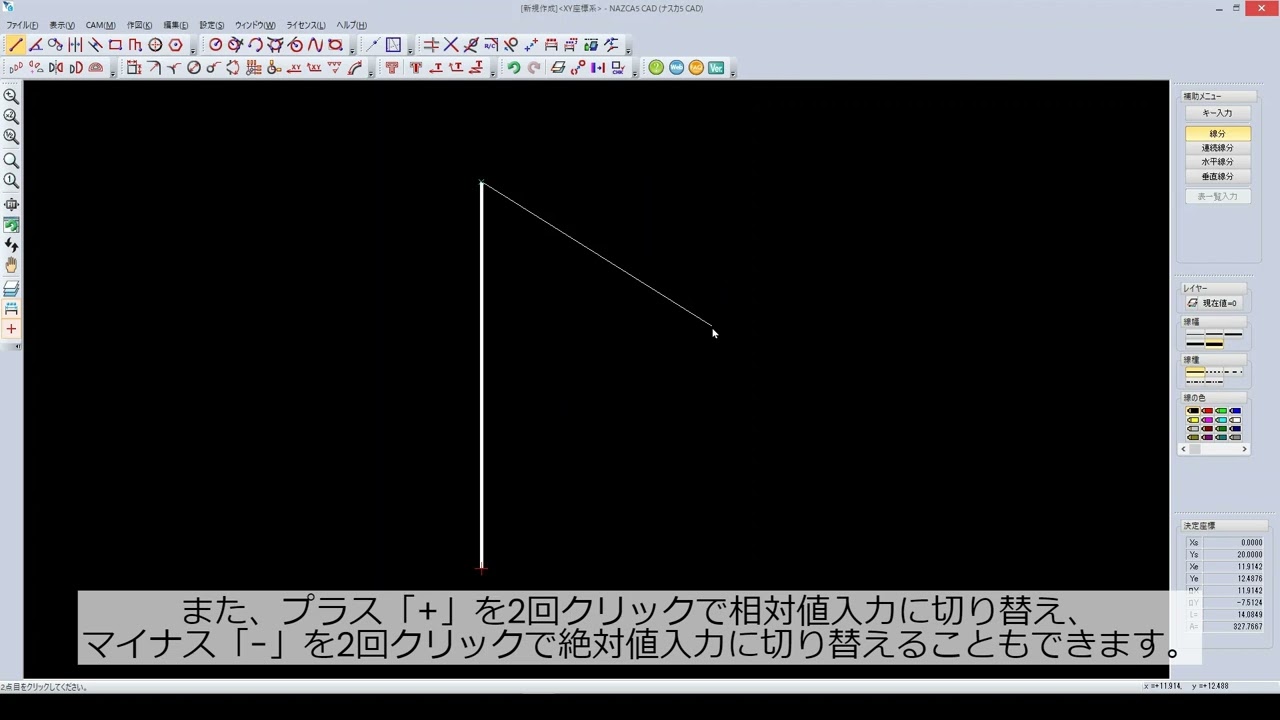Choose the arc drawing tool
The height and width of the screenshot is (720, 1280).
pos(255,45)
